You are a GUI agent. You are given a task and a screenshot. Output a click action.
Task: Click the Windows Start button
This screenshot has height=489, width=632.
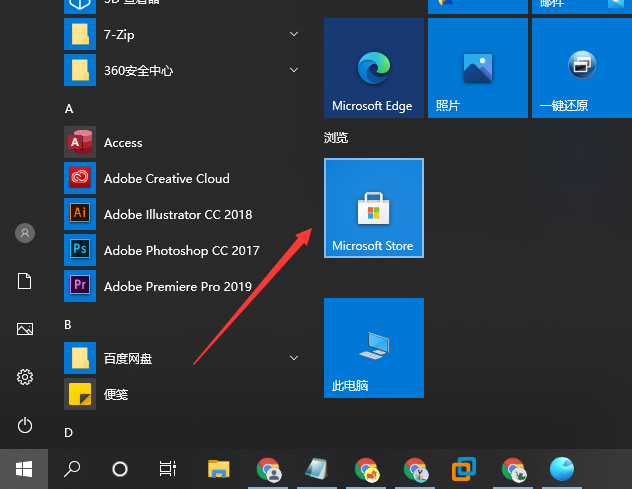23,468
